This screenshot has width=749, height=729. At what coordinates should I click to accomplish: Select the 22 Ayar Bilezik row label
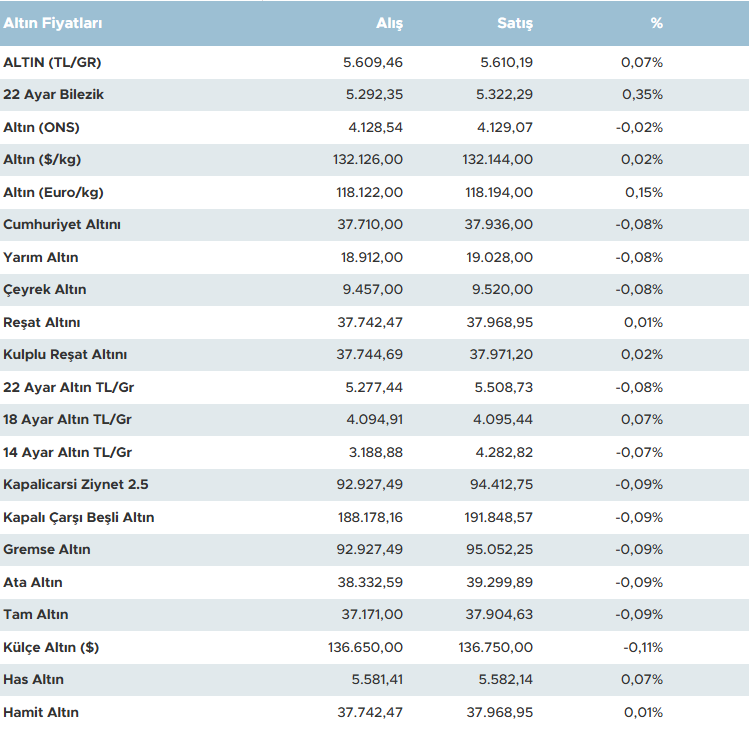(54, 95)
